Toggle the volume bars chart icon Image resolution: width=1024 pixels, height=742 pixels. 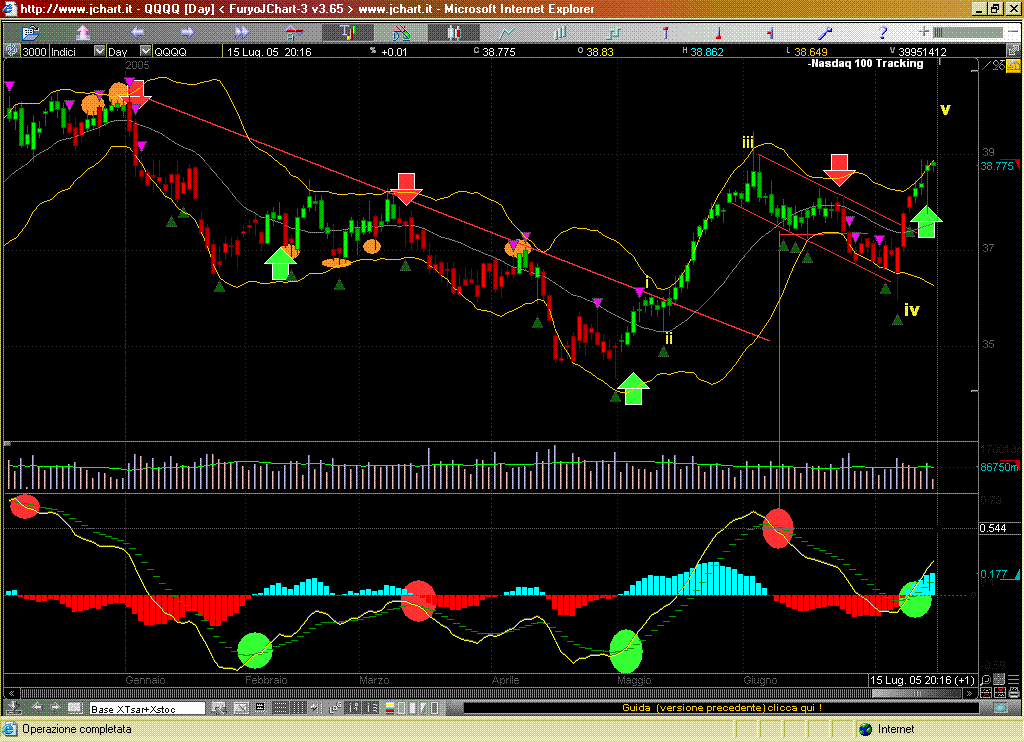[x=561, y=33]
